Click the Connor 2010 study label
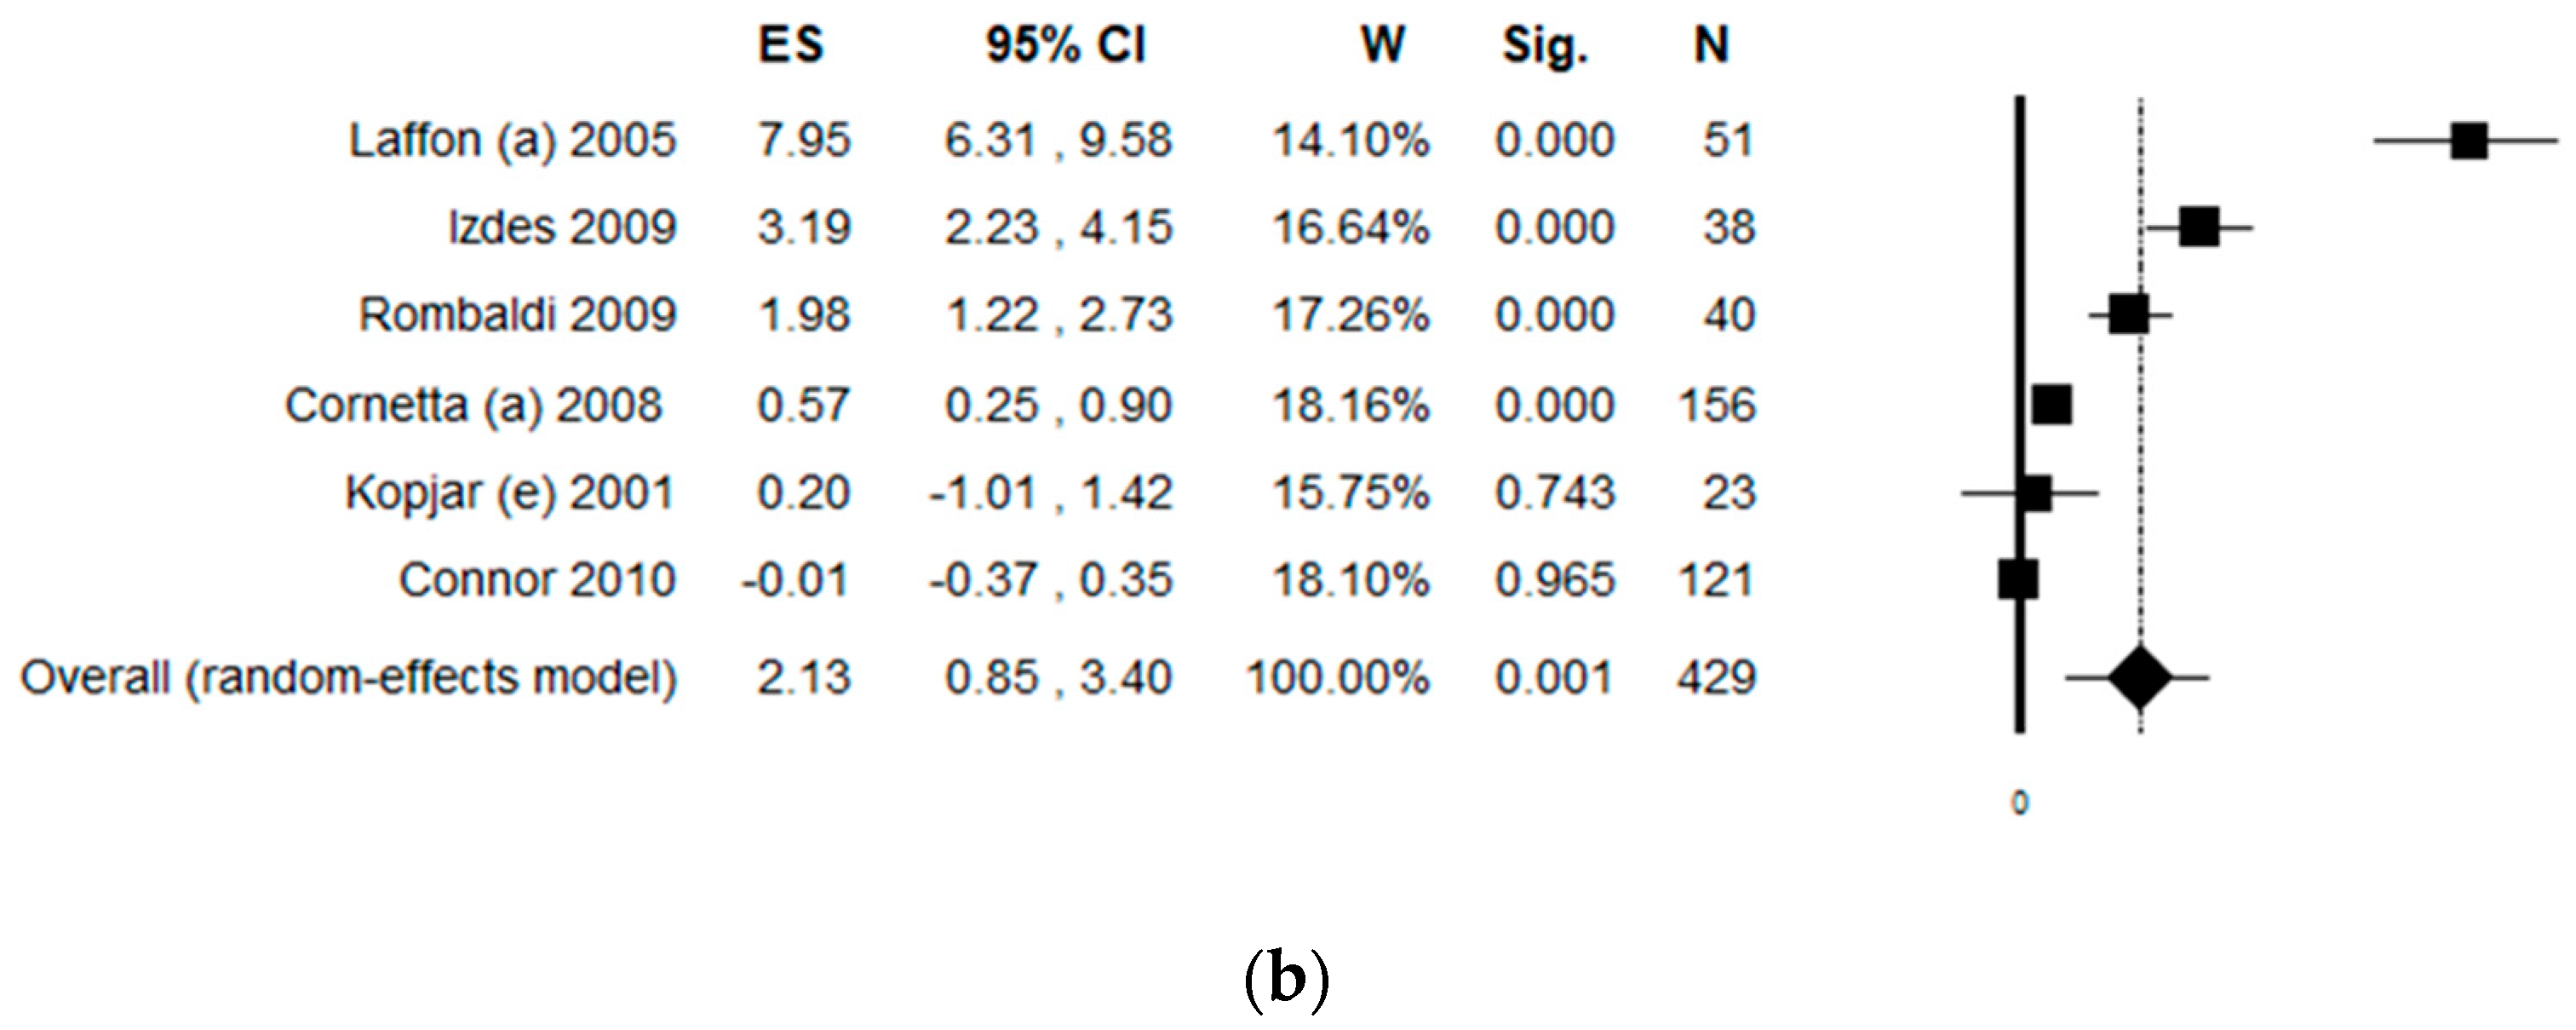Viewport: 2576px width, 1030px height. (537, 580)
